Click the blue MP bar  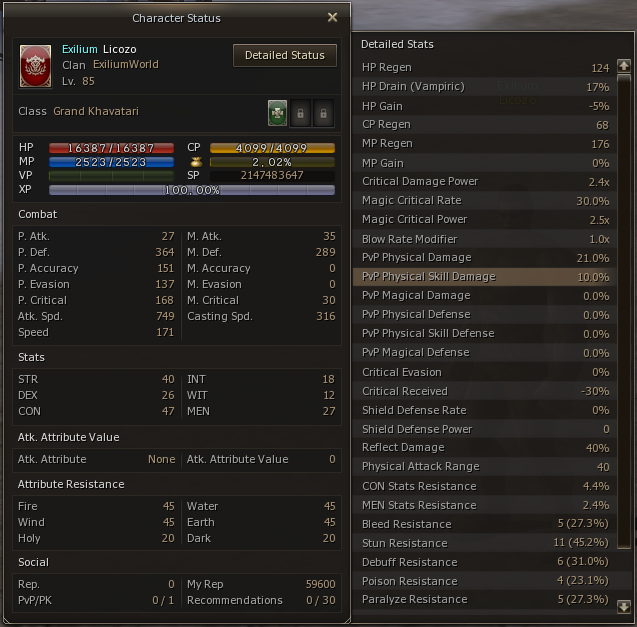111,162
